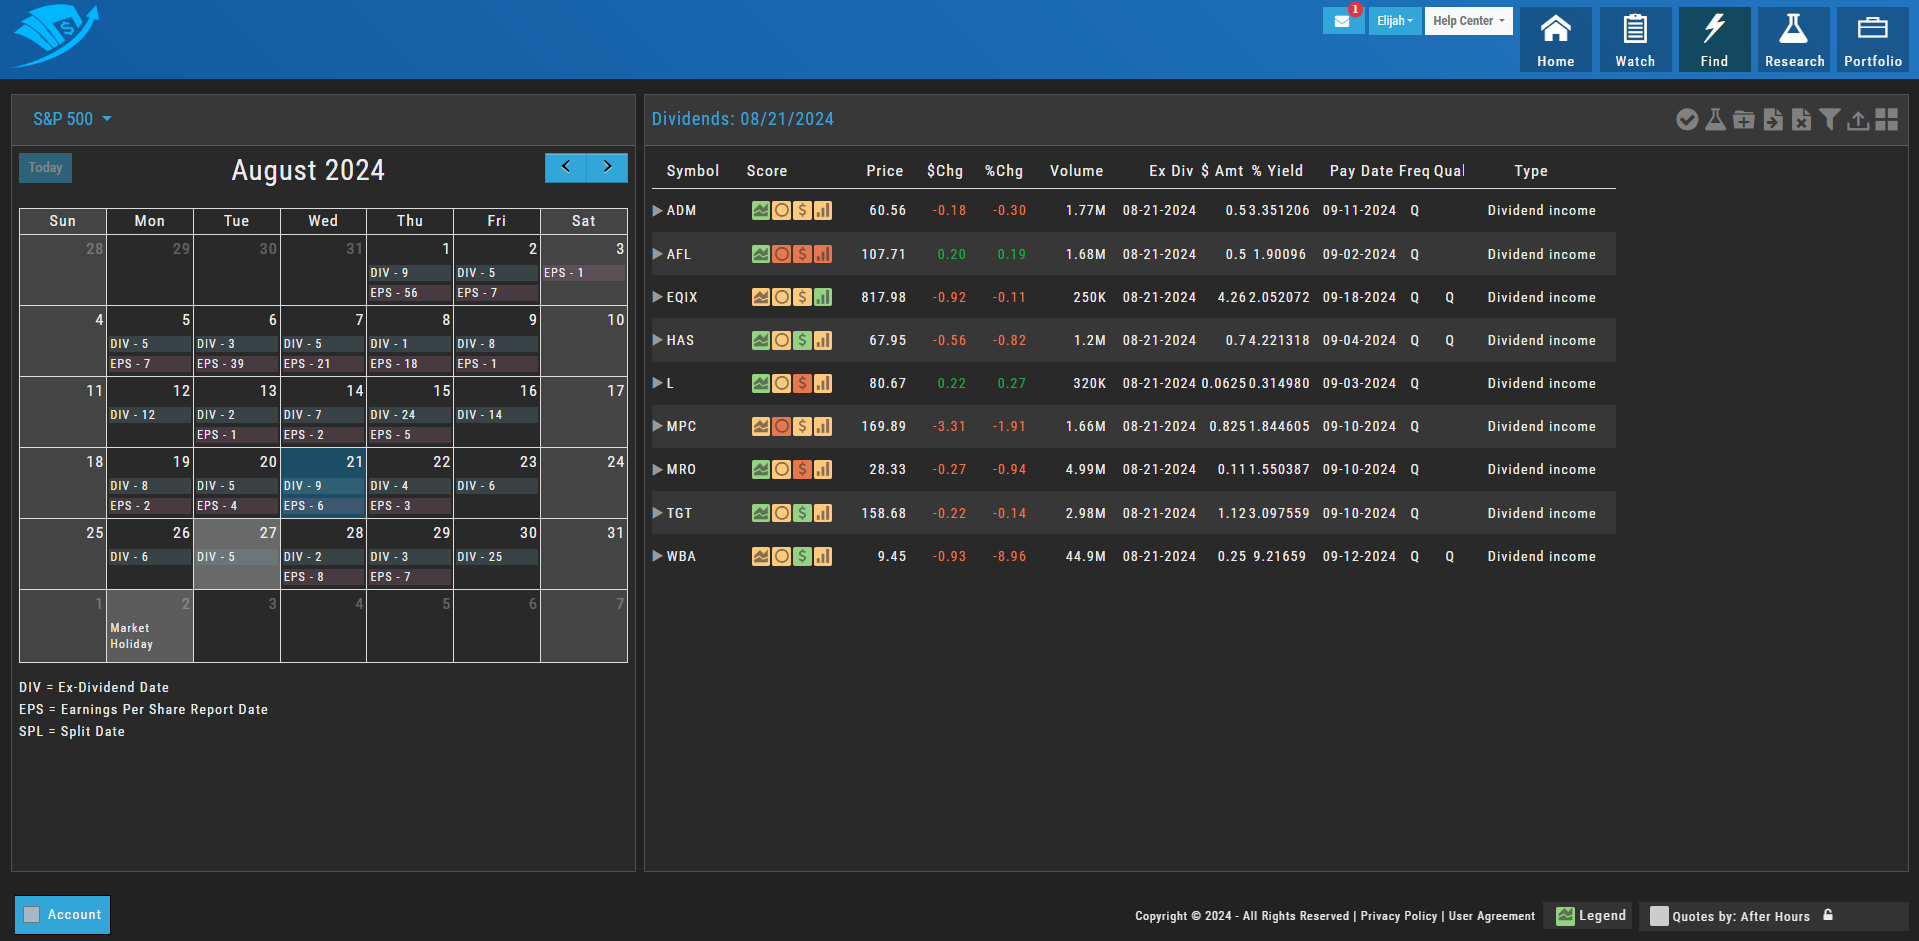Click L green chart score icon
Screen dimensions: 1919x941
coord(761,383)
